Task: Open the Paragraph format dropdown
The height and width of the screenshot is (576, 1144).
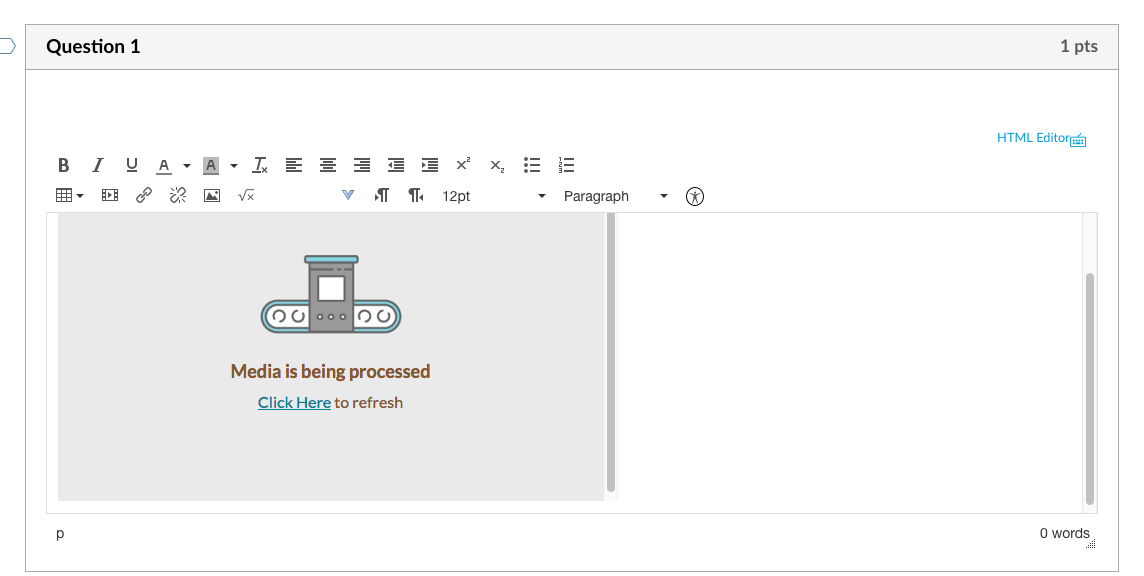Action: [616, 196]
